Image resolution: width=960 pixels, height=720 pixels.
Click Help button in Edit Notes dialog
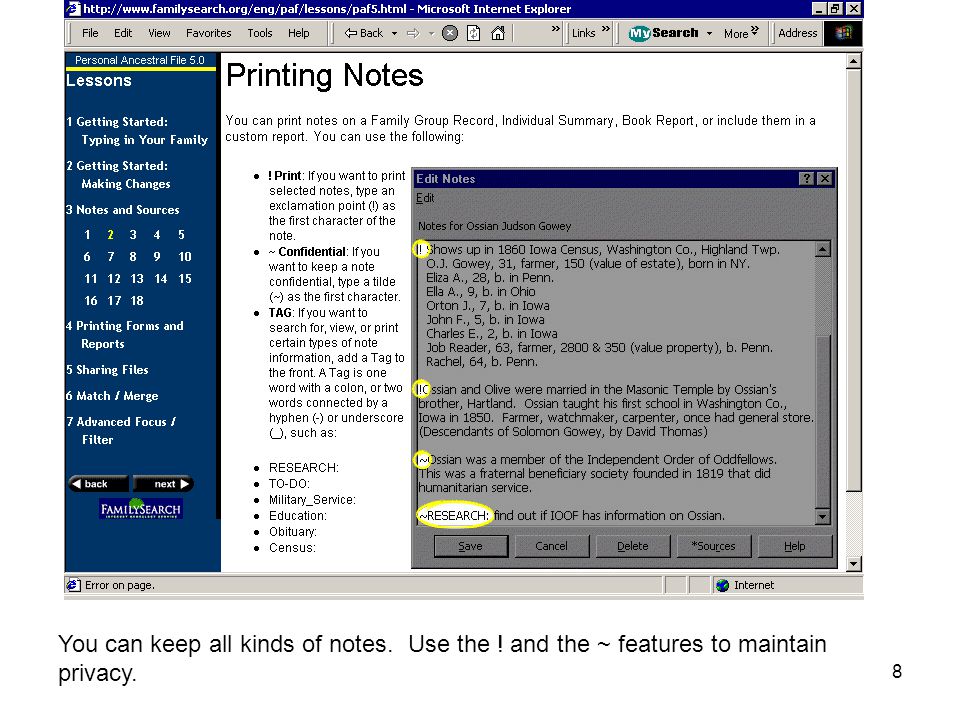795,546
